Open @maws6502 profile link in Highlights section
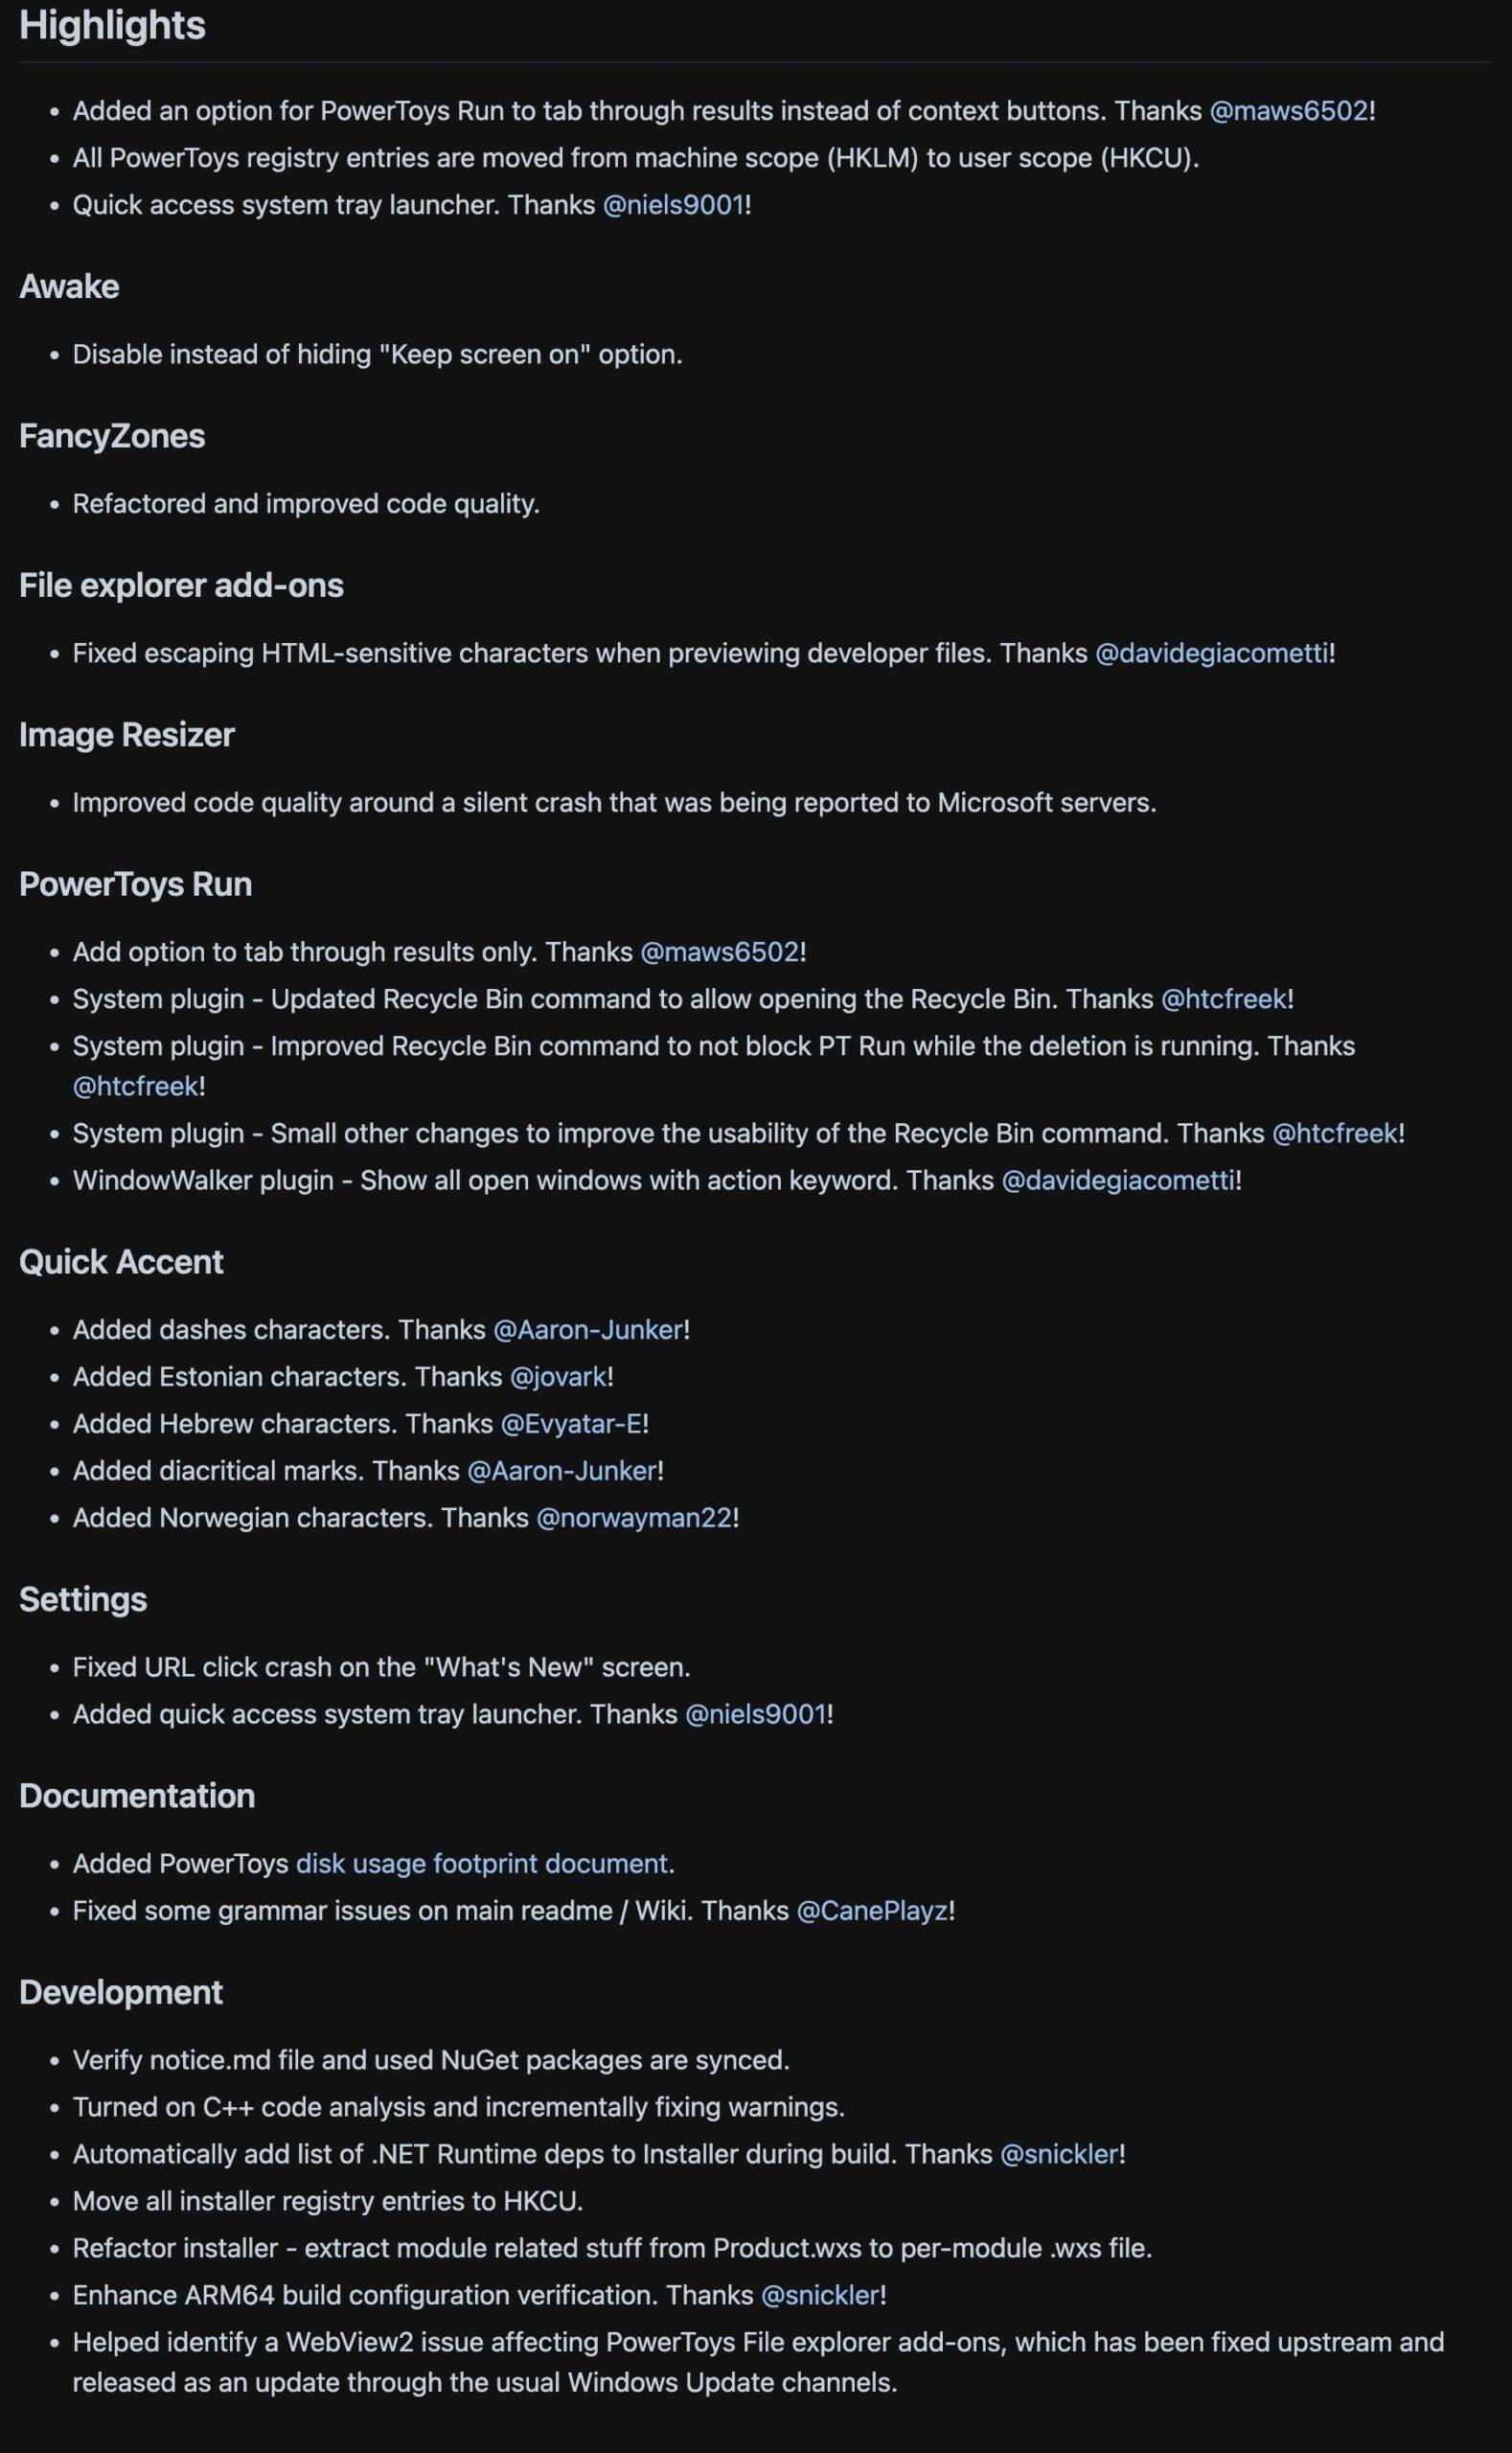The width and height of the screenshot is (1512, 2453). tap(1288, 111)
